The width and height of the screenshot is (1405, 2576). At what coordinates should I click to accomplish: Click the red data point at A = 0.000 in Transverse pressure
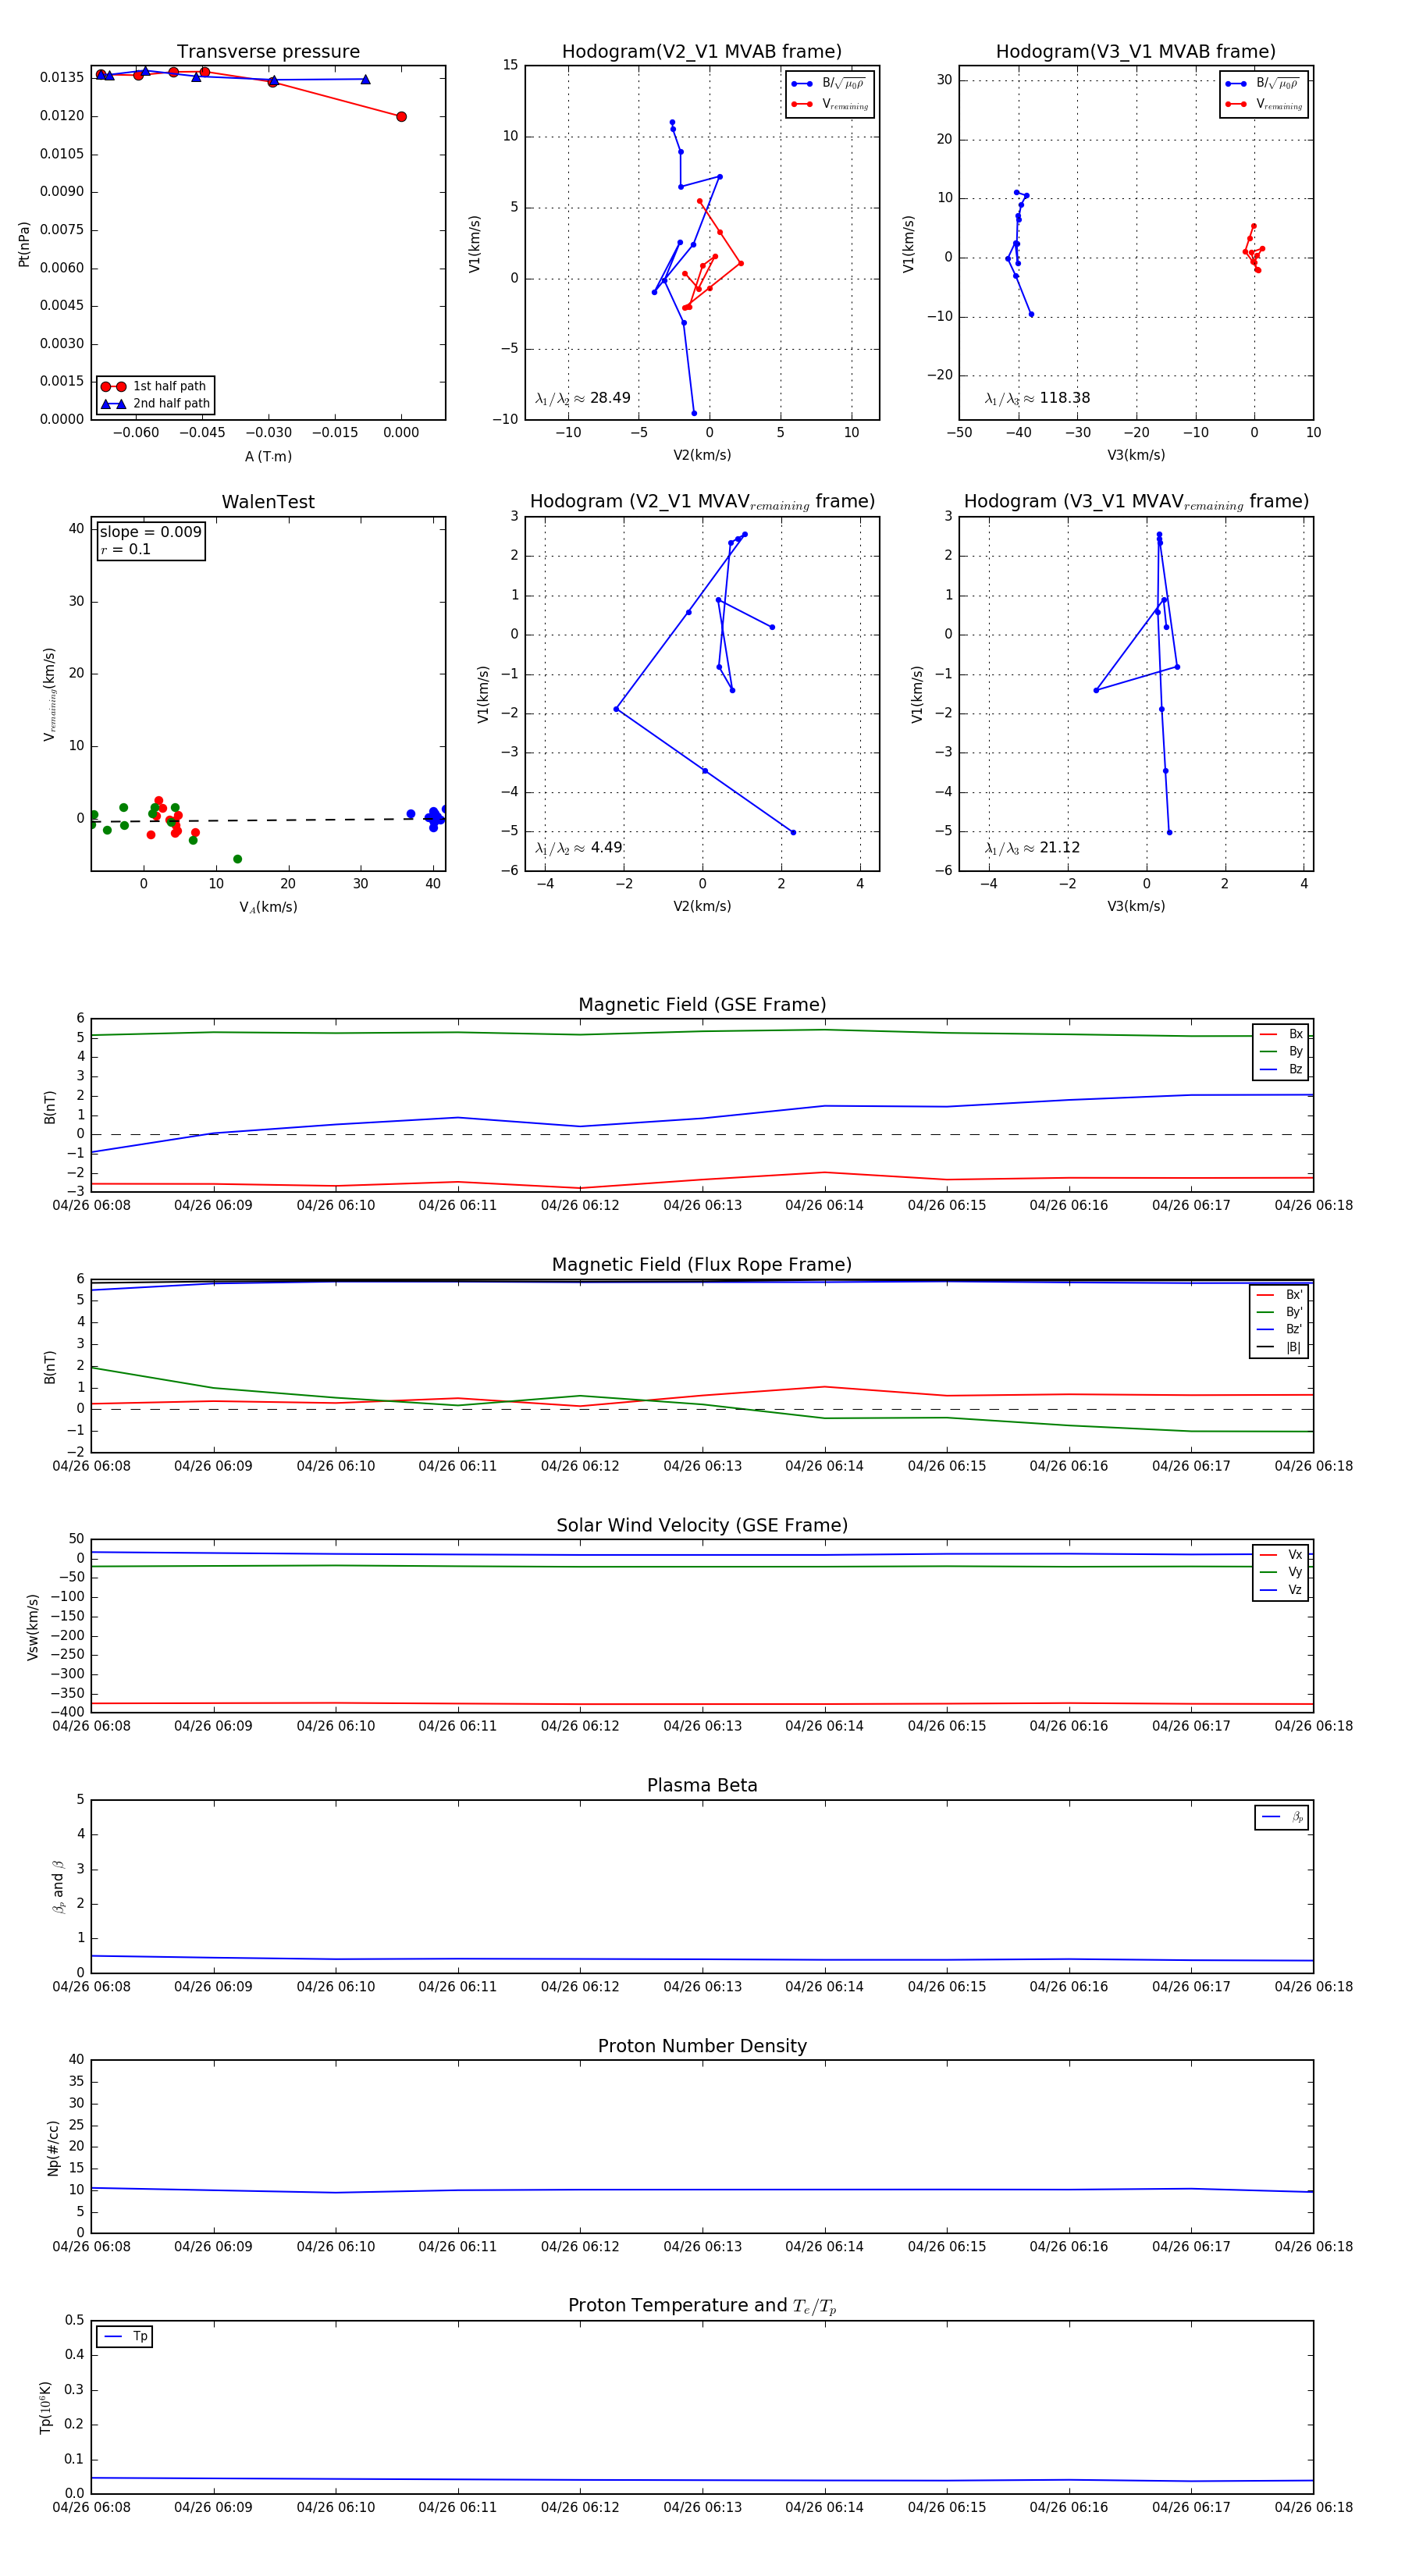pyautogui.click(x=401, y=117)
